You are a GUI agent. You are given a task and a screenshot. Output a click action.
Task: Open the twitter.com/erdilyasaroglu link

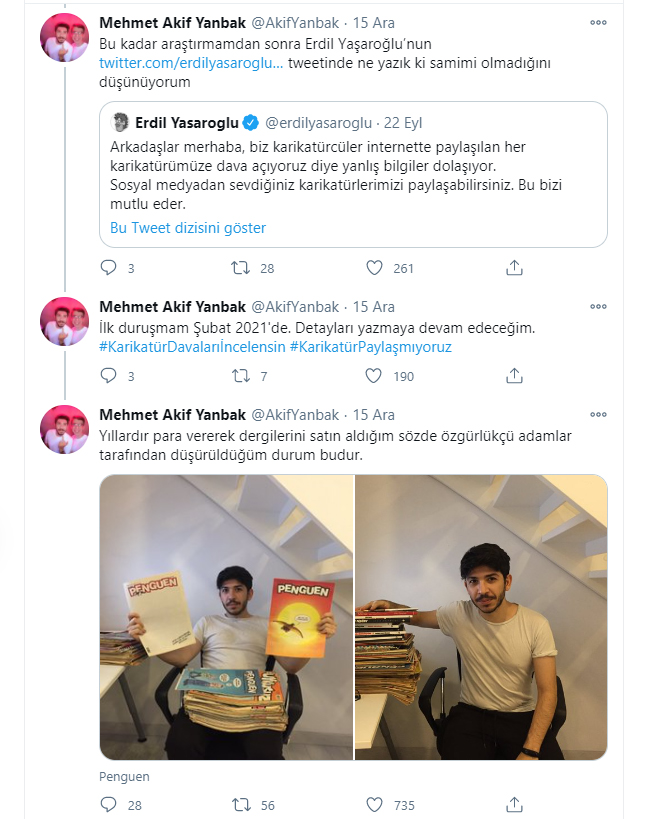(191, 63)
